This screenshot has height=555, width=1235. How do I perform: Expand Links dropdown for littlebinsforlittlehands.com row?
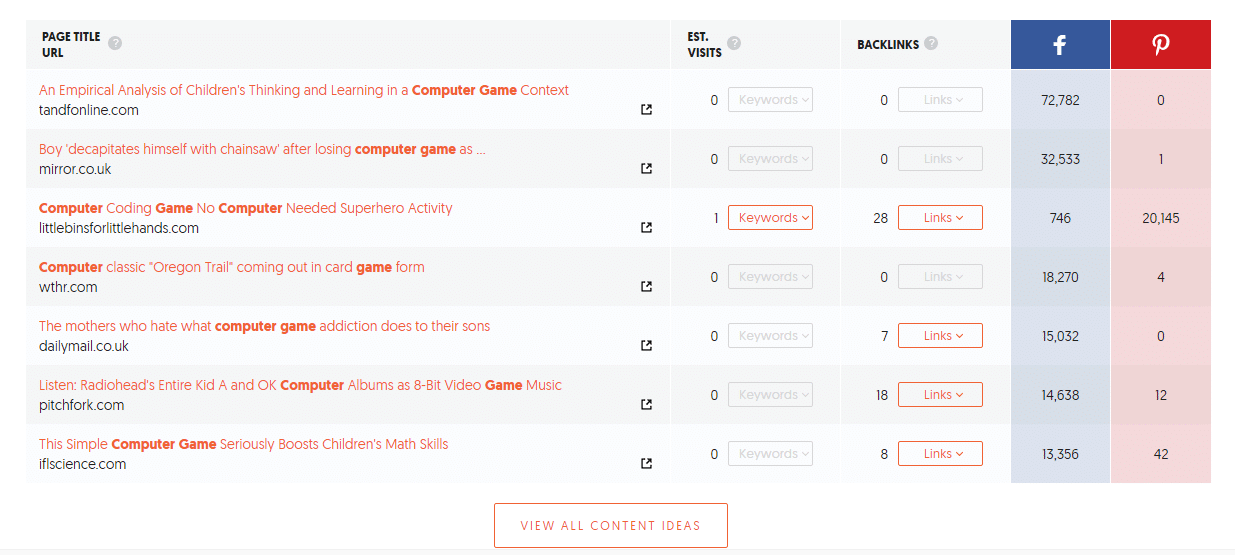940,218
